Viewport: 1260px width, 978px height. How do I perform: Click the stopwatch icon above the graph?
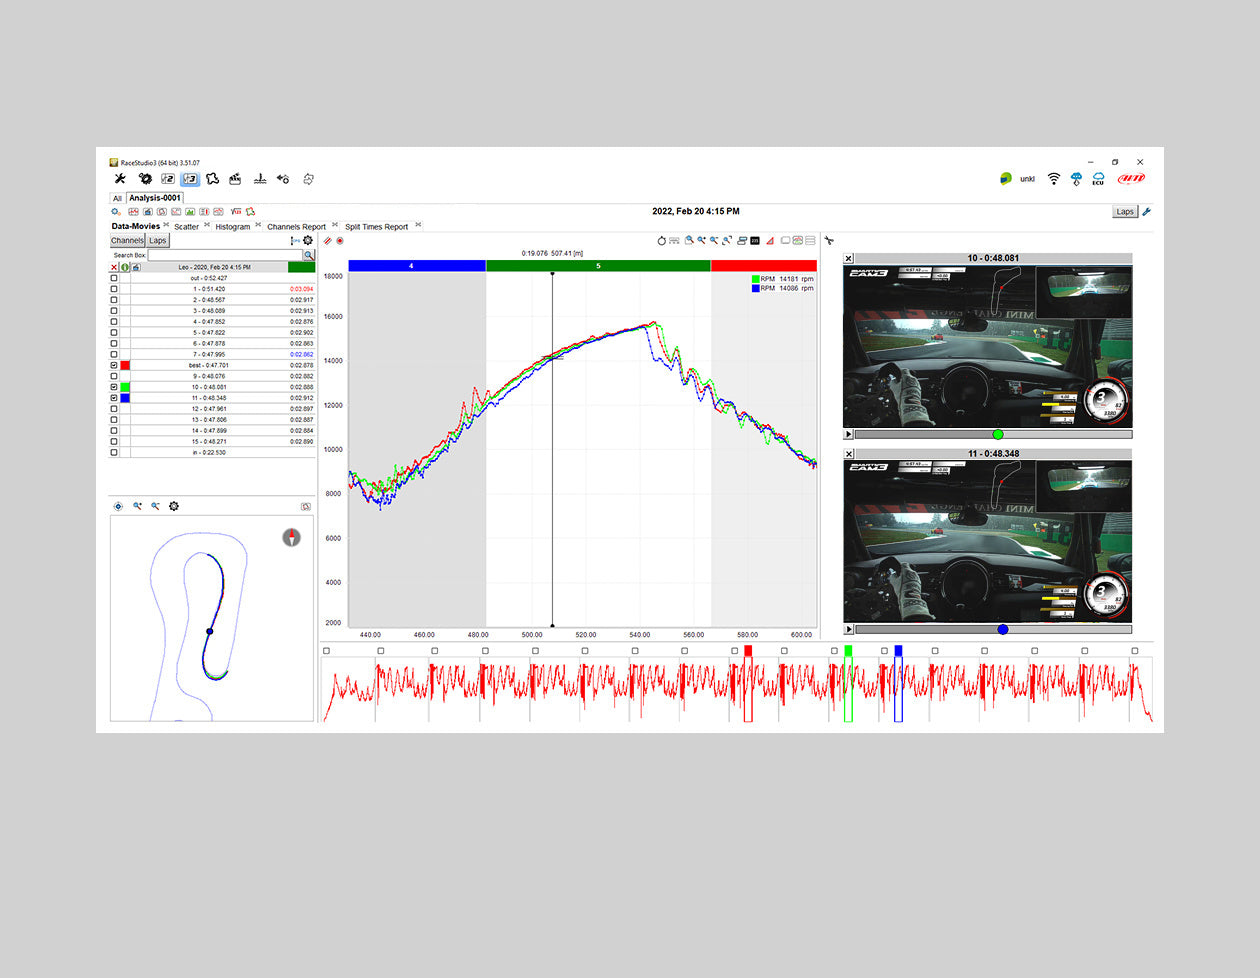point(662,241)
